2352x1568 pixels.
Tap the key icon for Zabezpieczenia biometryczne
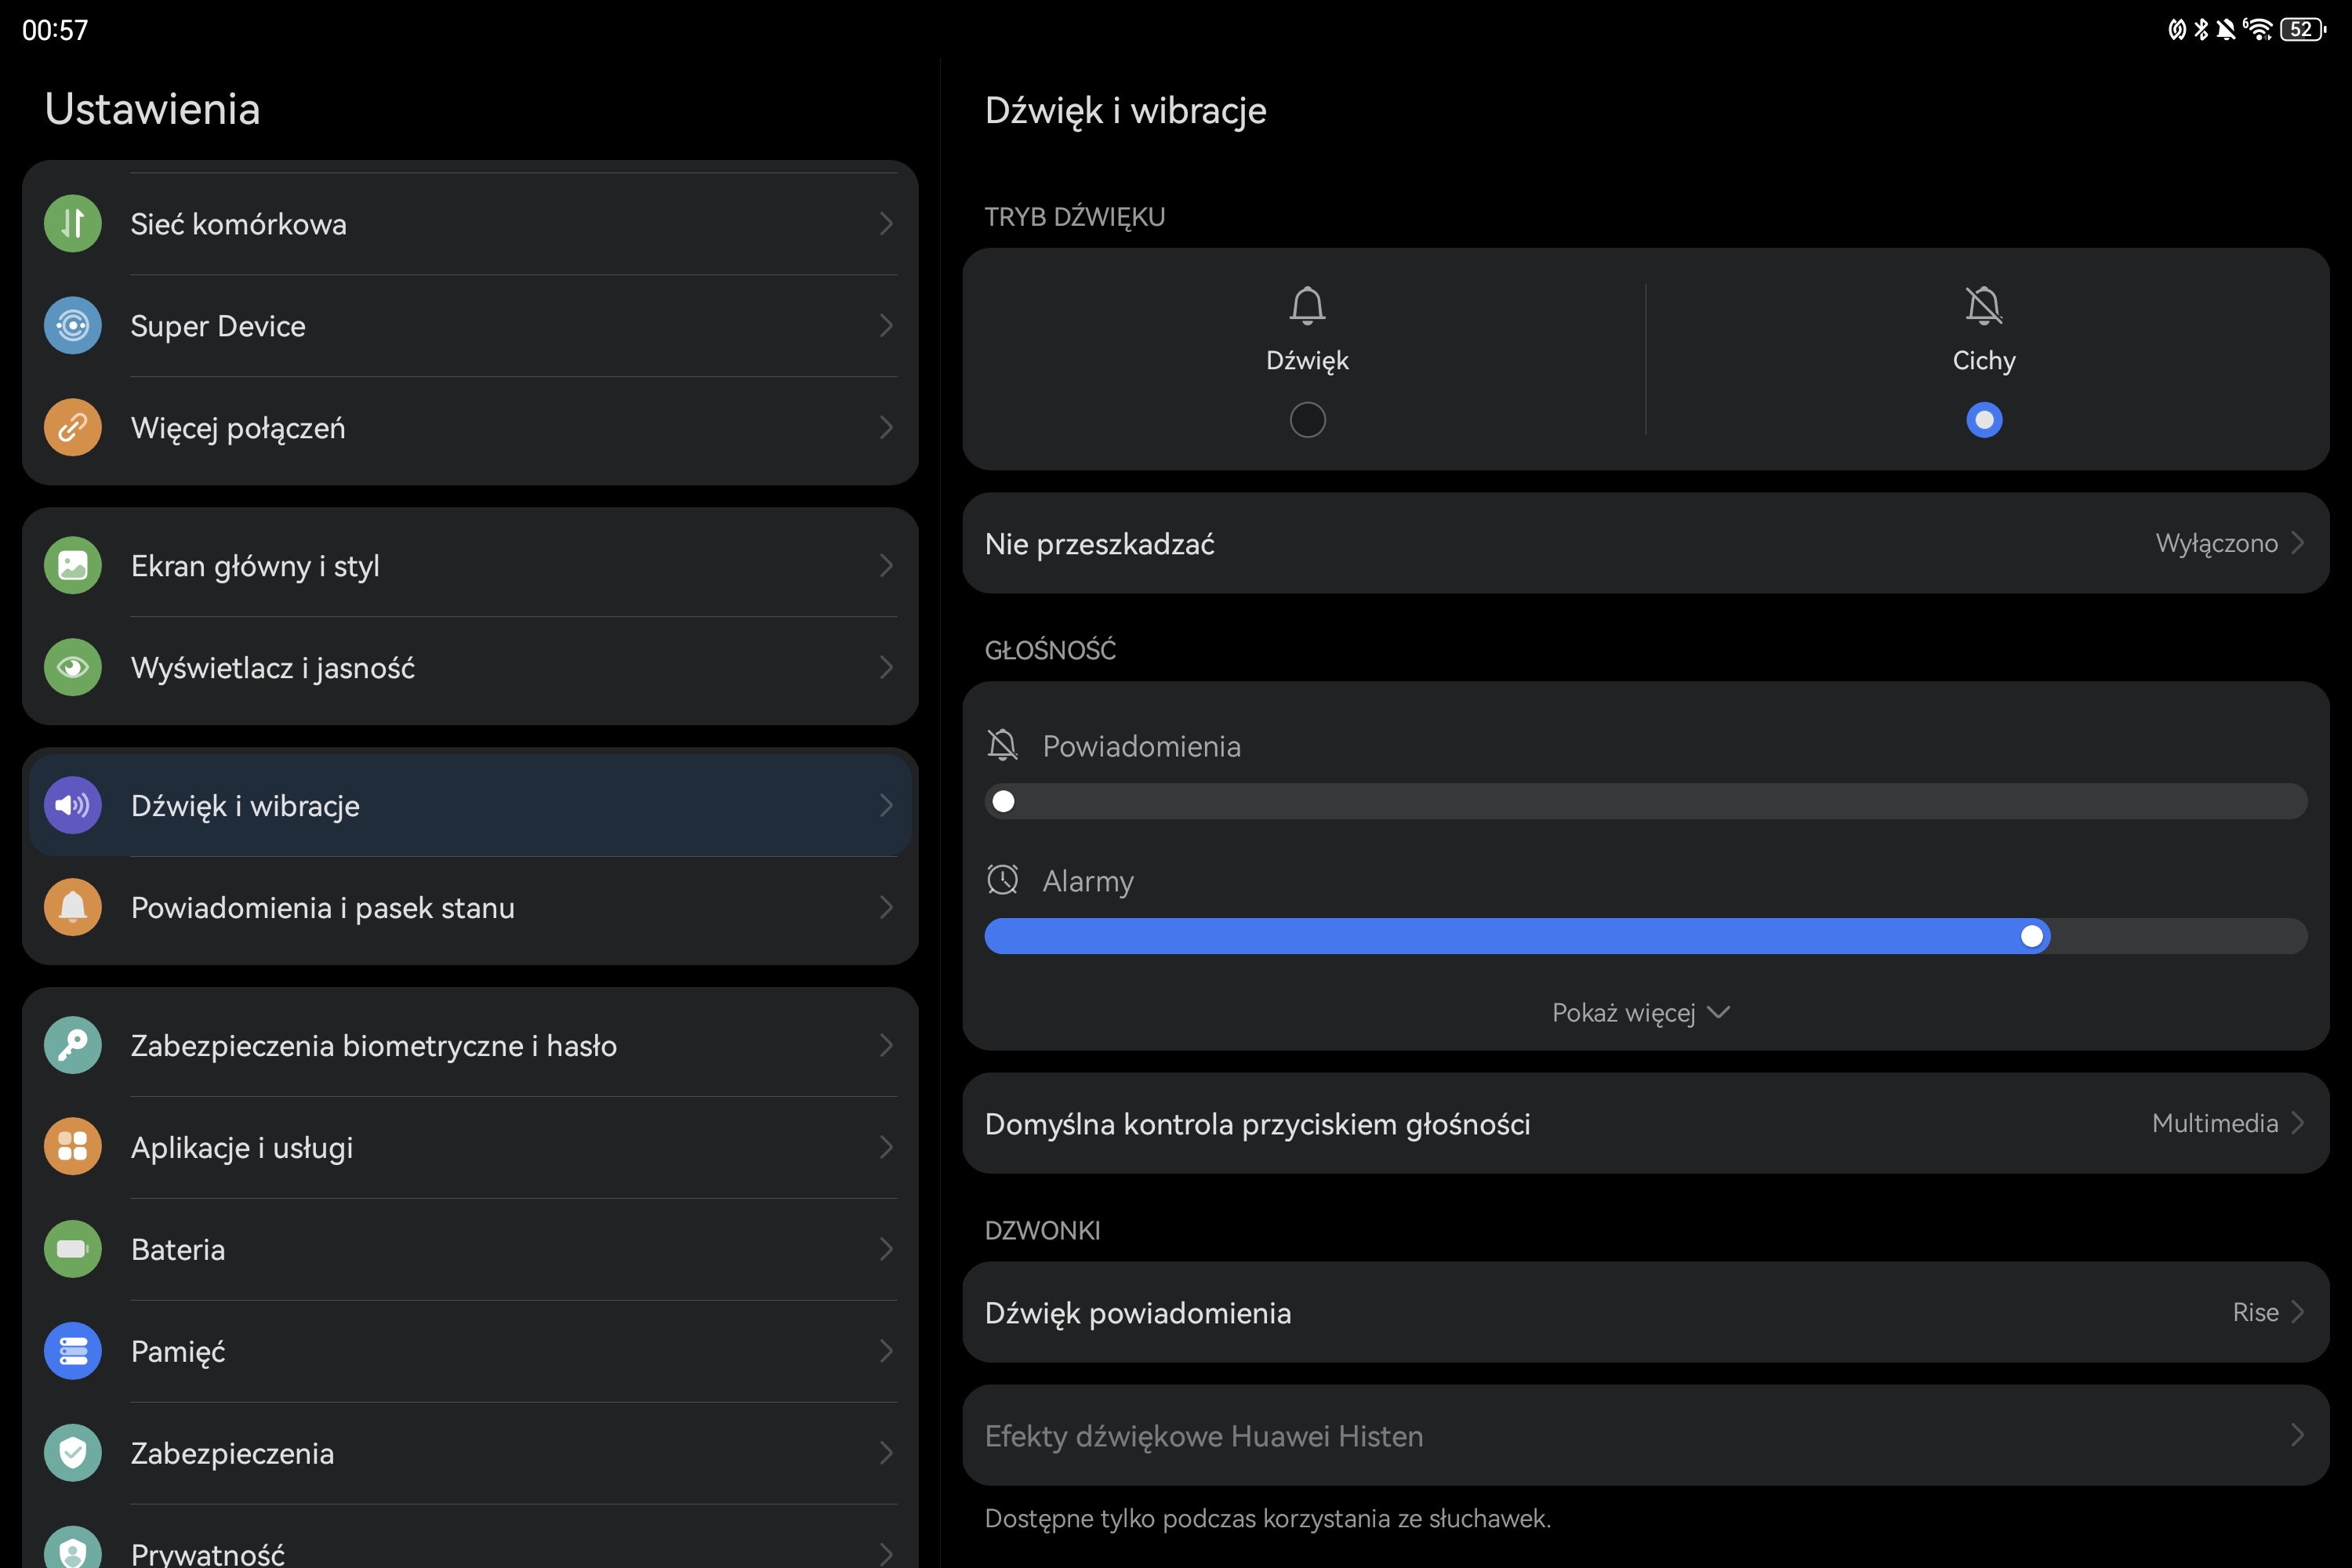click(x=73, y=1045)
